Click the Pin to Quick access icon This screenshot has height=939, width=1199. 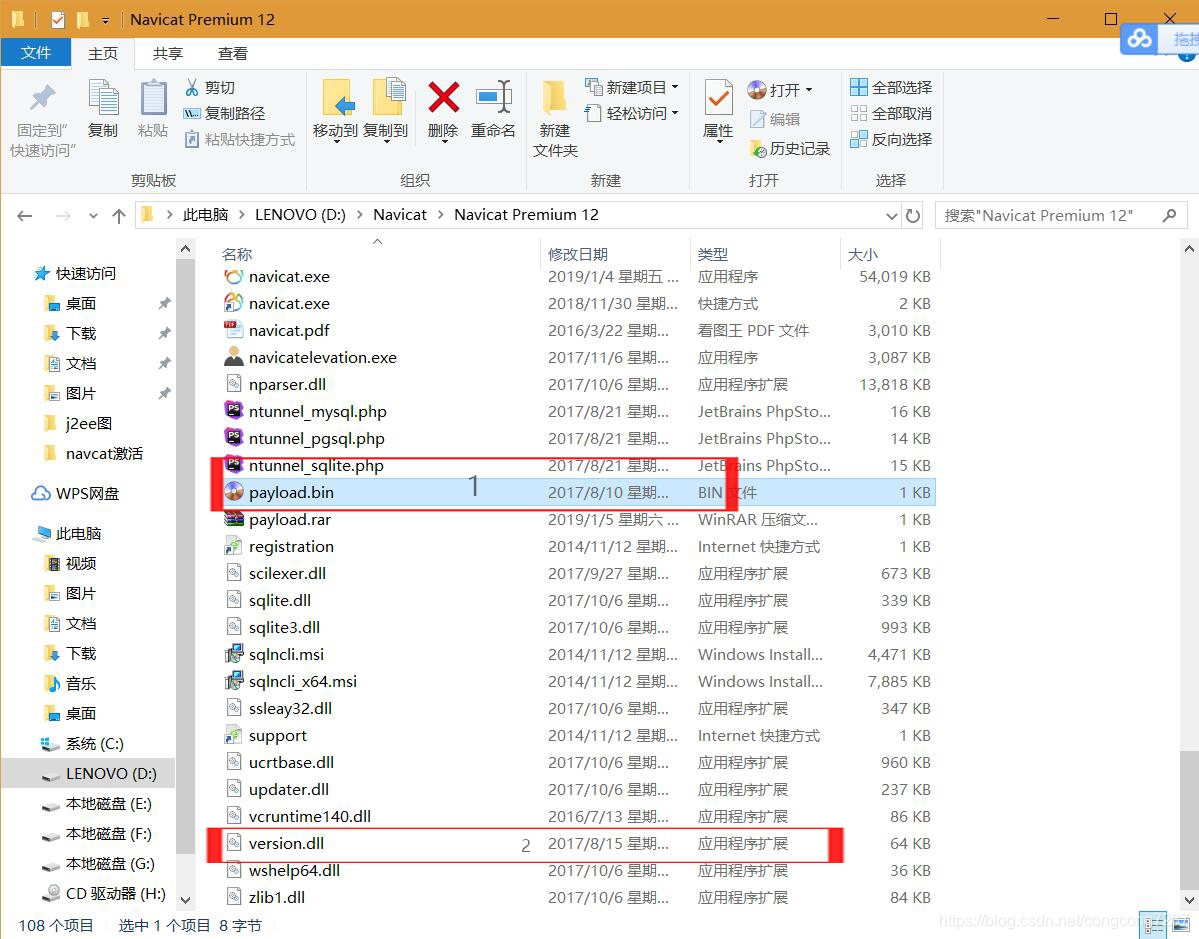(43, 98)
